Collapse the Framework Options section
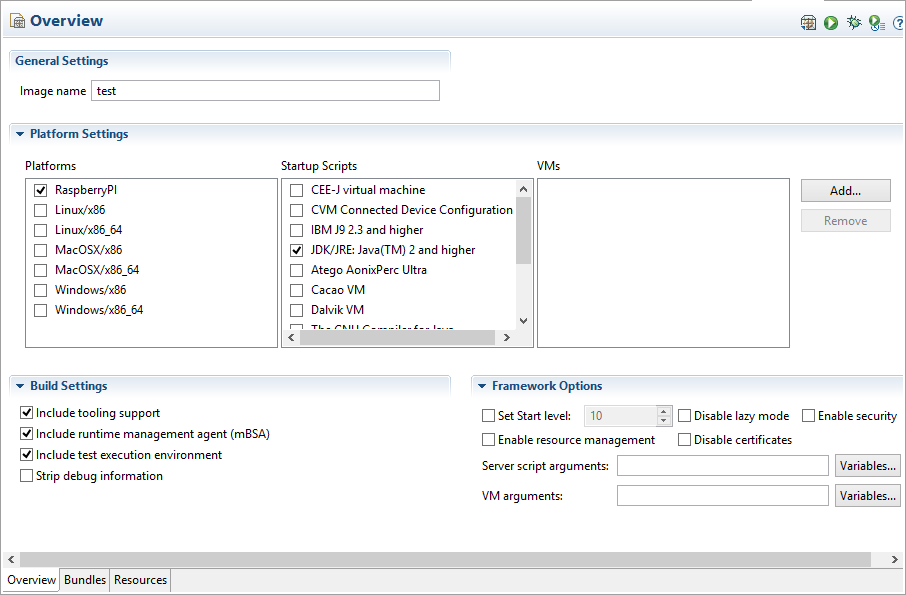 (x=481, y=386)
